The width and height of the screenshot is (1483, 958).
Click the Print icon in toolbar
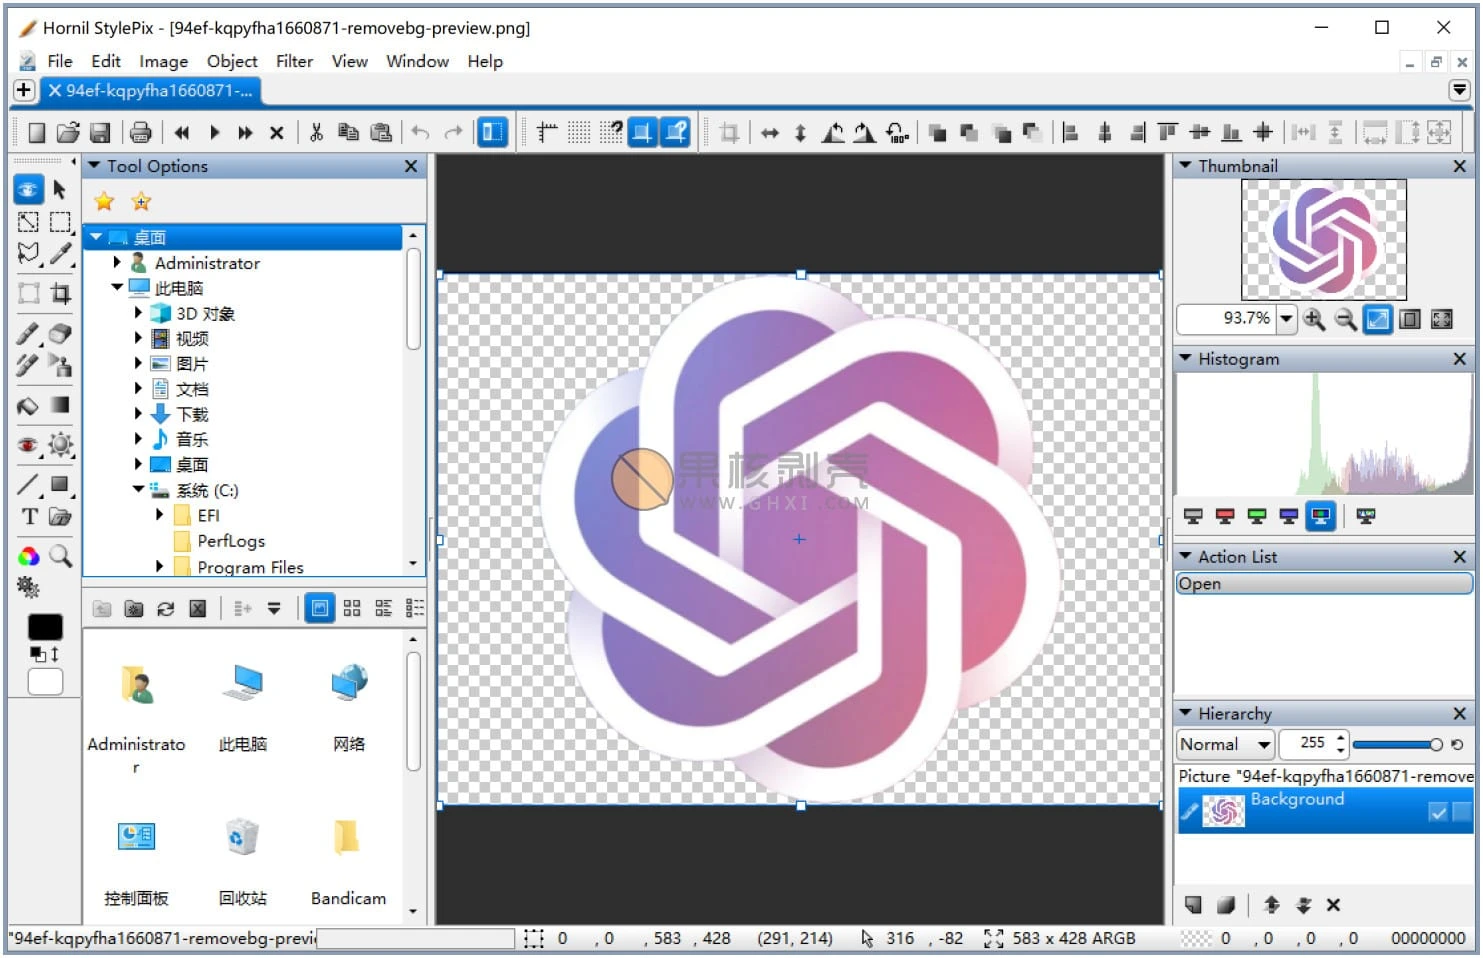click(141, 132)
